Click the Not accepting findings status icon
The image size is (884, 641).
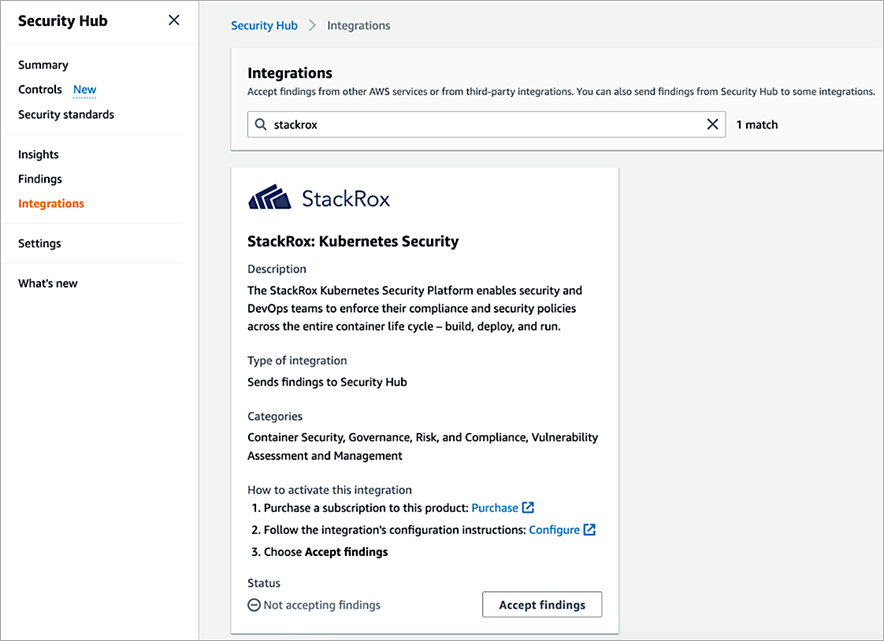click(x=254, y=605)
